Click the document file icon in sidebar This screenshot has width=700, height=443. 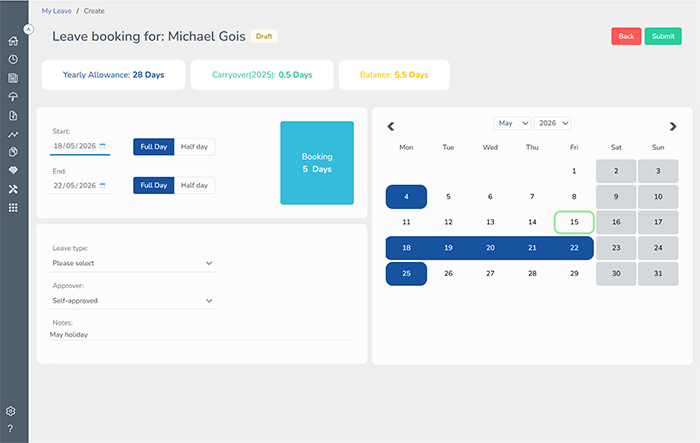coord(13,116)
